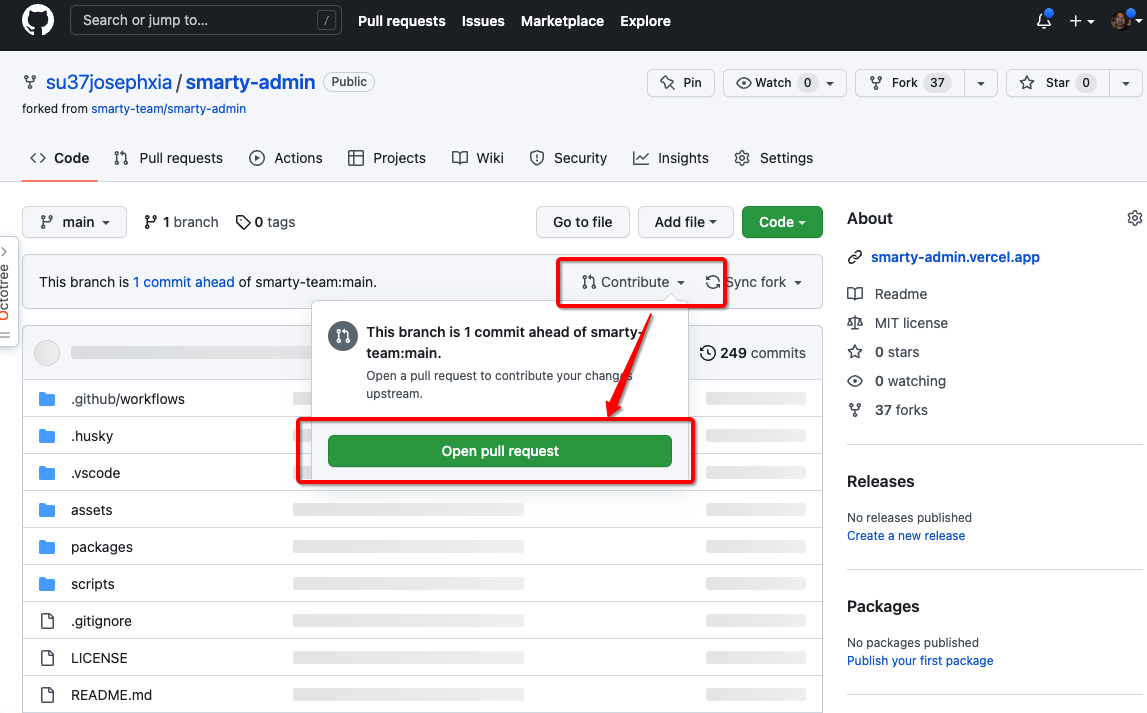
Task: Click the GitHub logo home icon
Action: pyautogui.click(x=38, y=21)
